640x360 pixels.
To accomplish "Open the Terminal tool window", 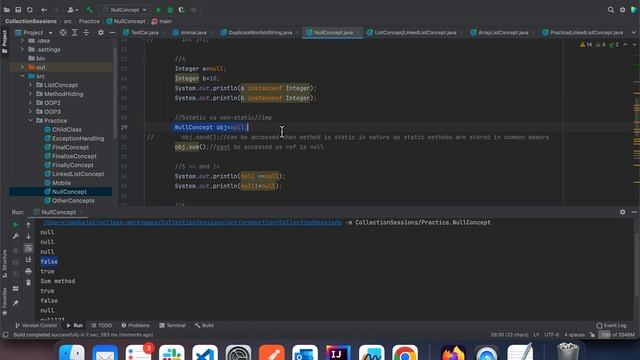I will pyautogui.click(x=172, y=325).
